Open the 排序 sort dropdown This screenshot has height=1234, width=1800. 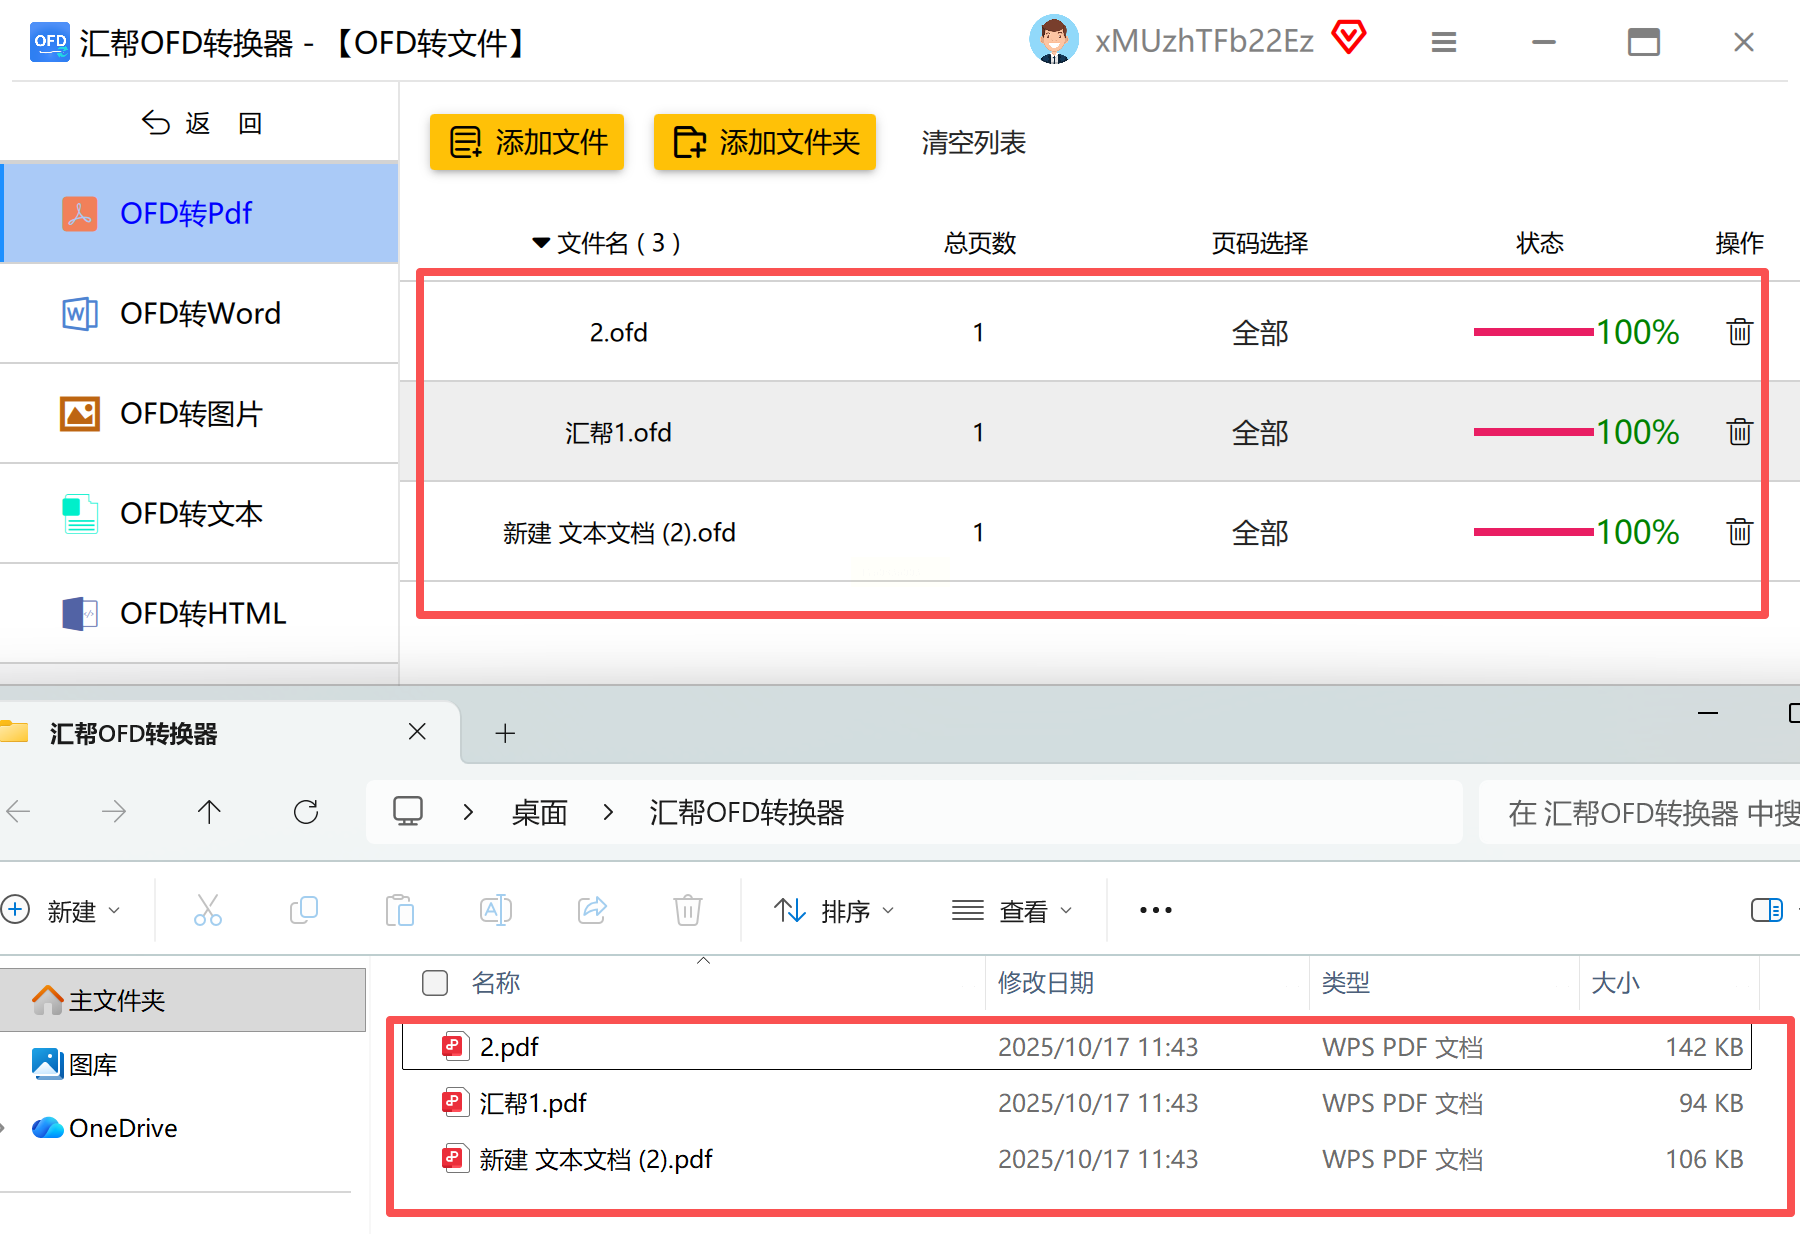point(834,910)
